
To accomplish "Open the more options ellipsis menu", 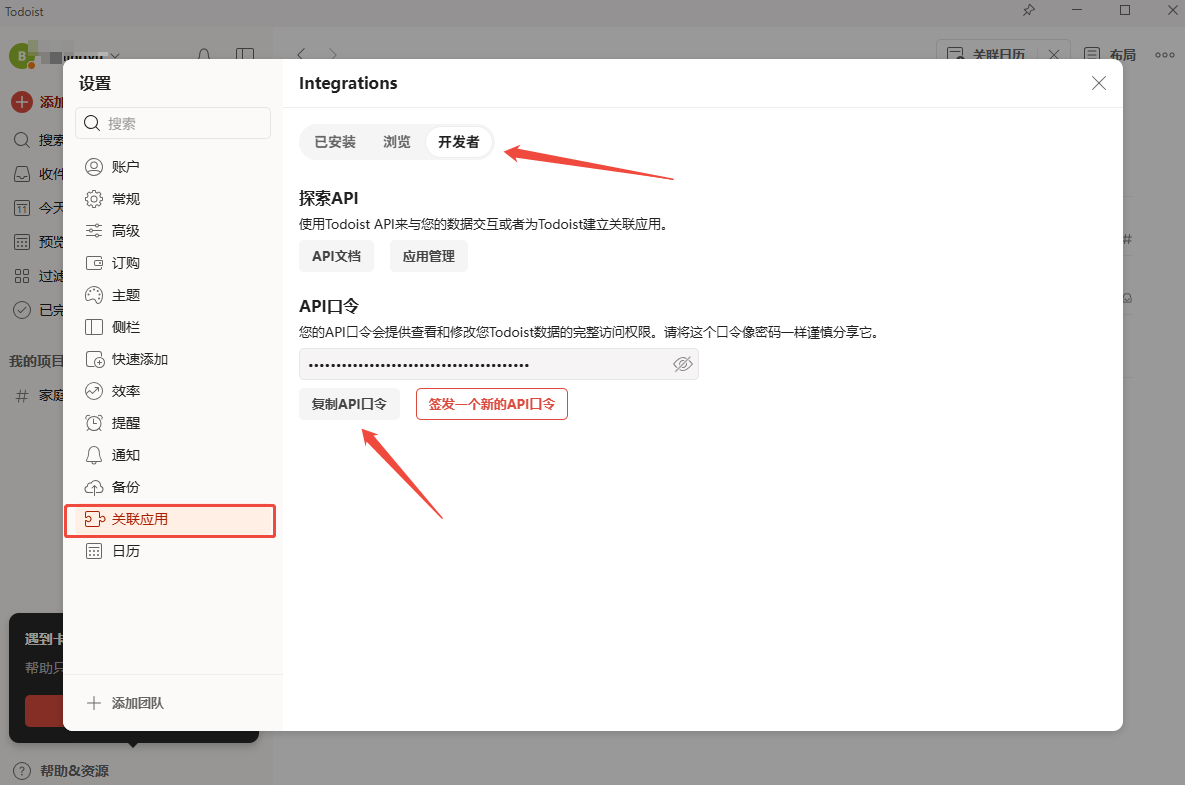I will 1164,56.
